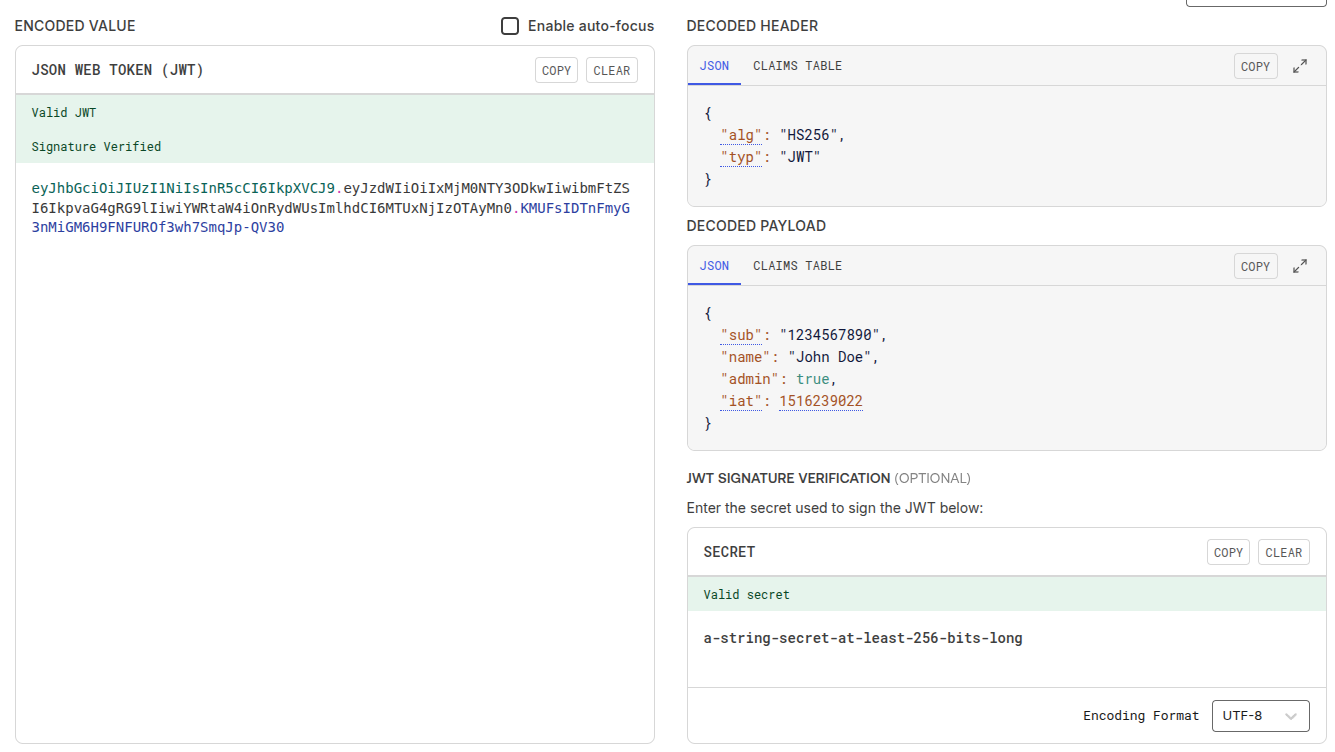Image resolution: width=1335 pixels, height=752 pixels.
Task: Open the Encoding Format UTF-8 dropdown
Action: coord(1260,716)
